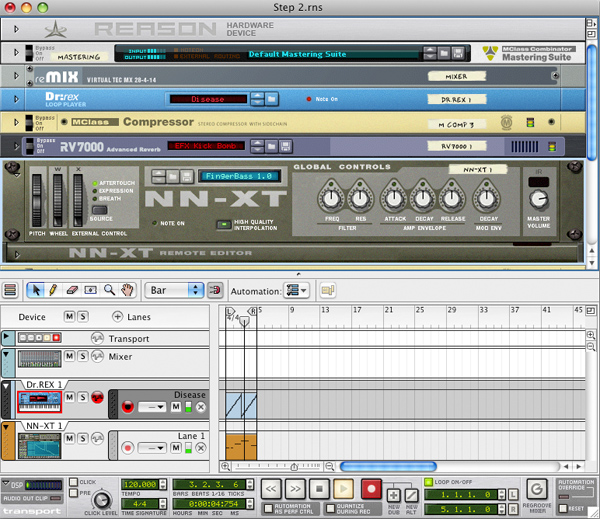Click the Fast Forward transport button
This screenshot has width=600, height=519.
(295, 489)
